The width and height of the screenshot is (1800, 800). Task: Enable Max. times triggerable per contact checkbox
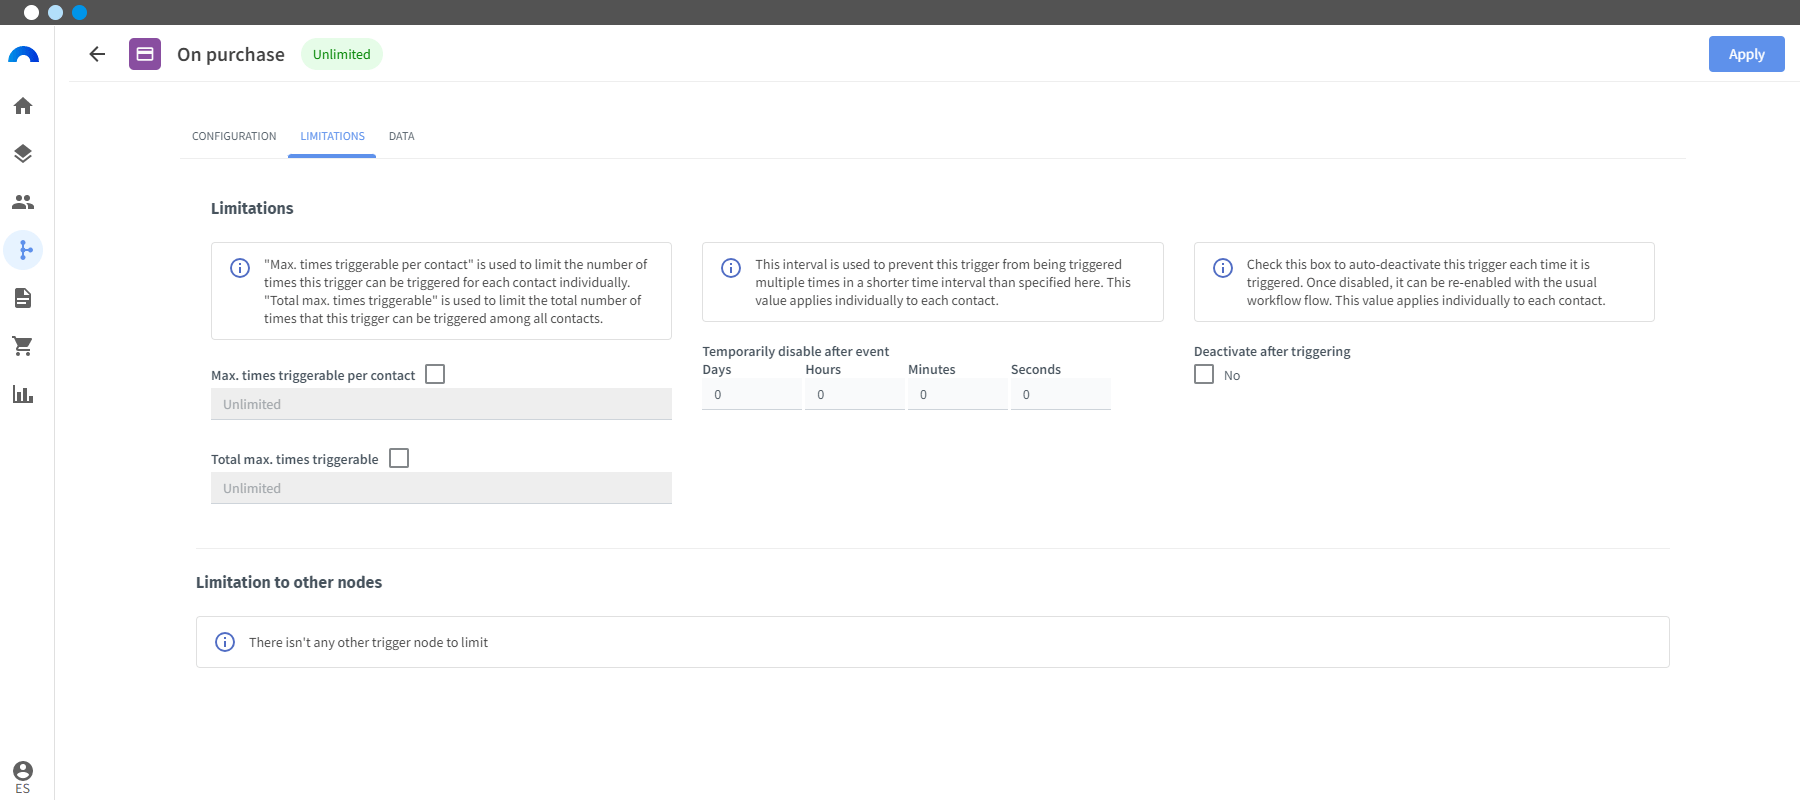435,374
